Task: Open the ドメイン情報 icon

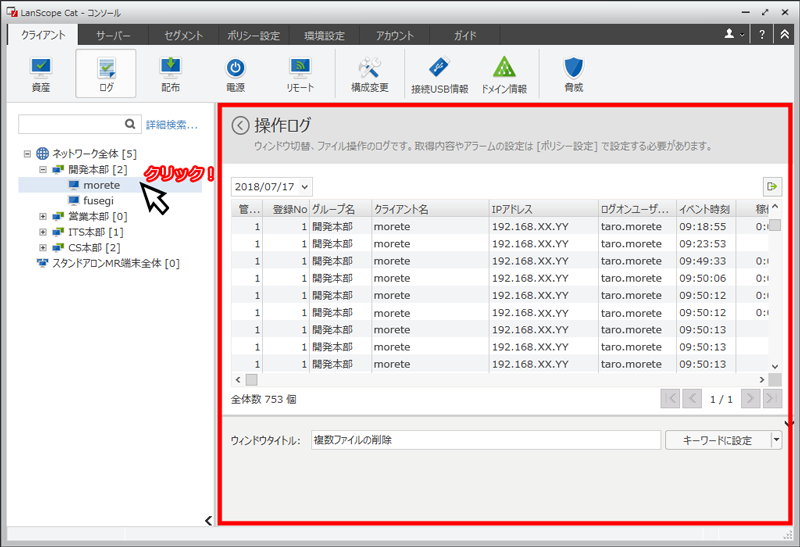Action: point(504,74)
